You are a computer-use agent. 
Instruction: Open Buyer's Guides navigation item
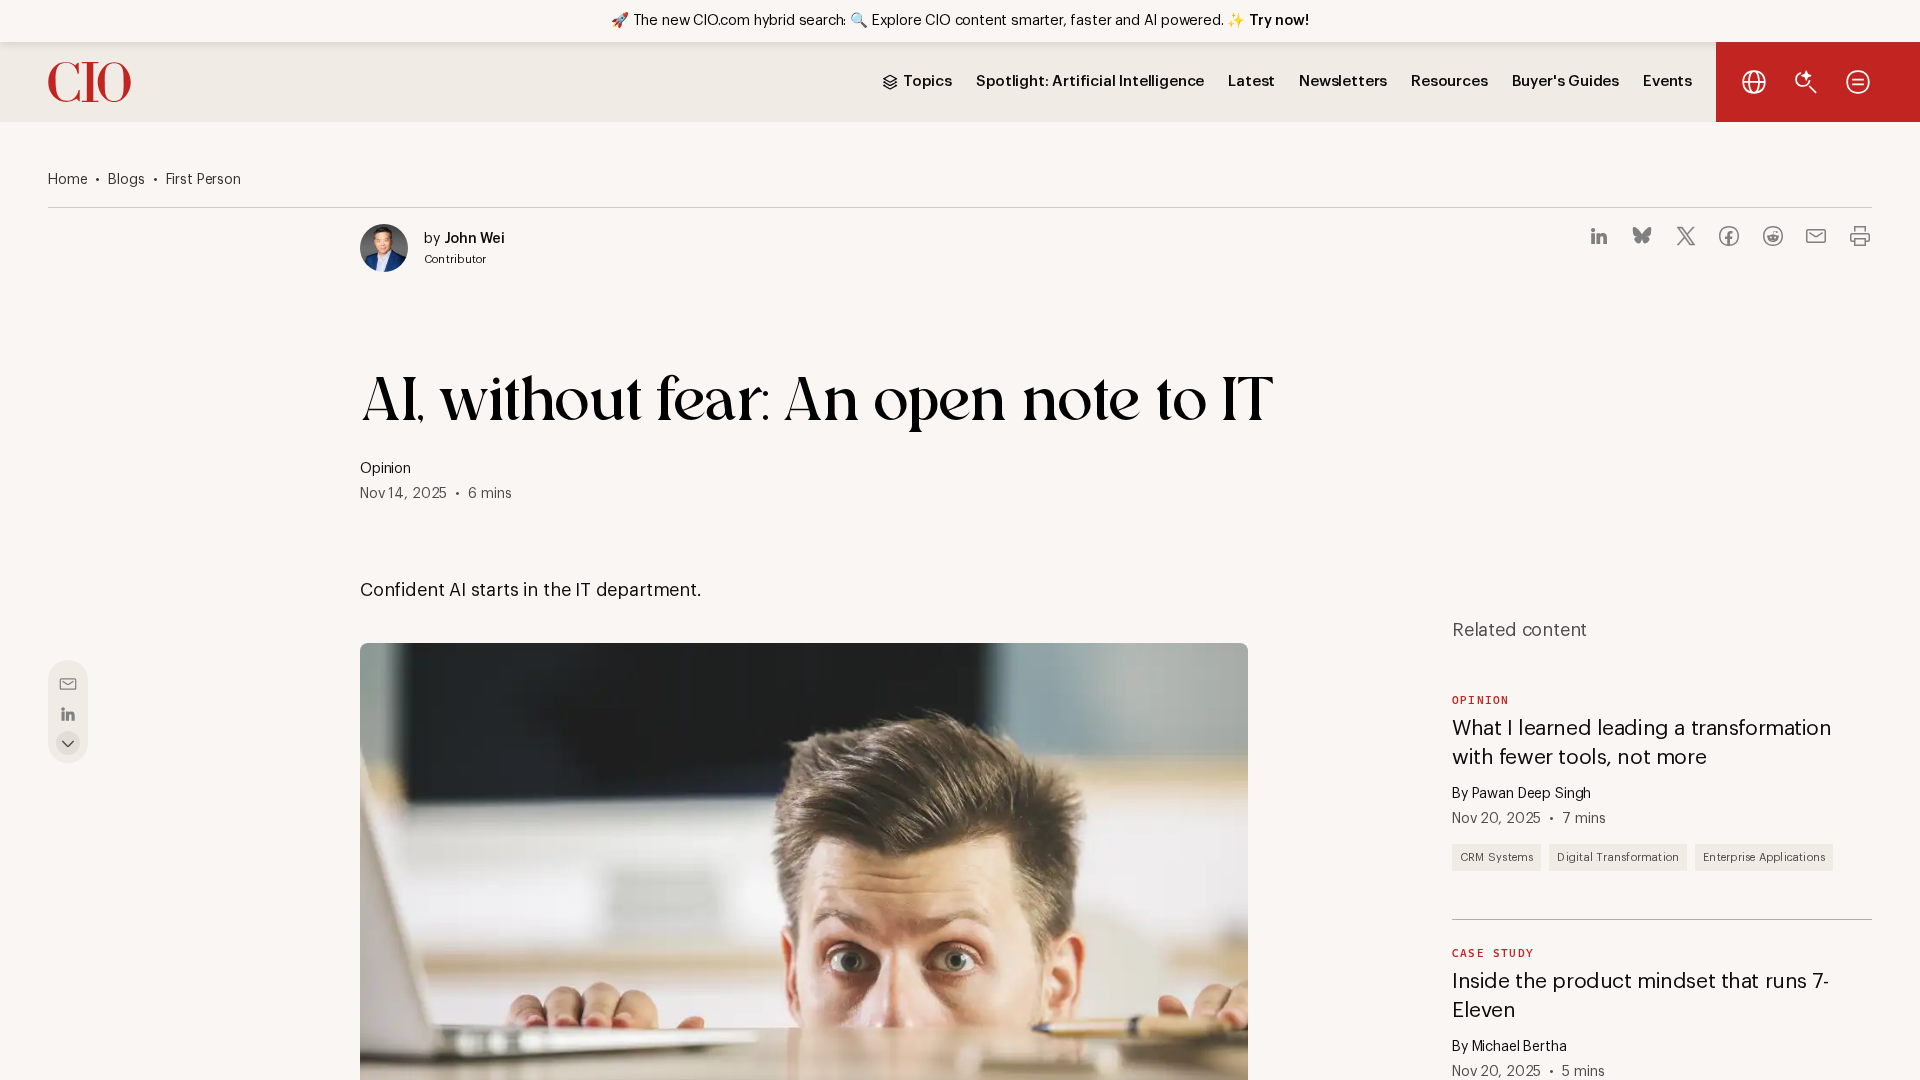click(1565, 81)
